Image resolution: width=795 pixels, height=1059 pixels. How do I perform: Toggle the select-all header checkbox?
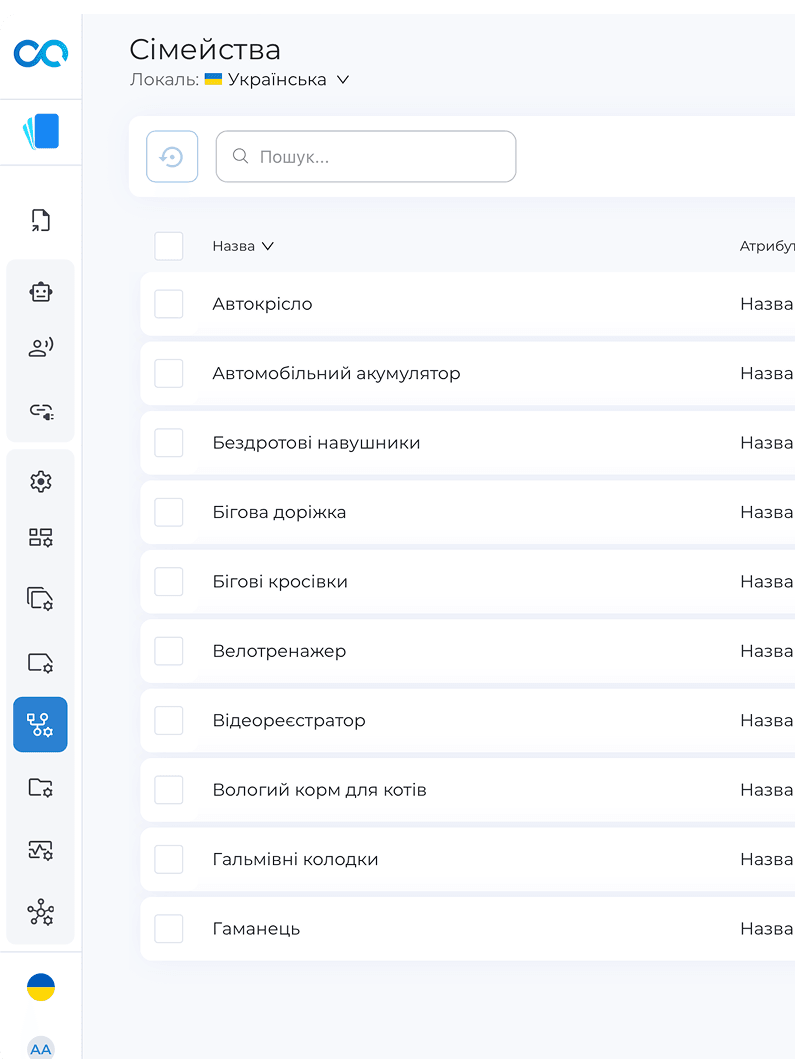169,246
